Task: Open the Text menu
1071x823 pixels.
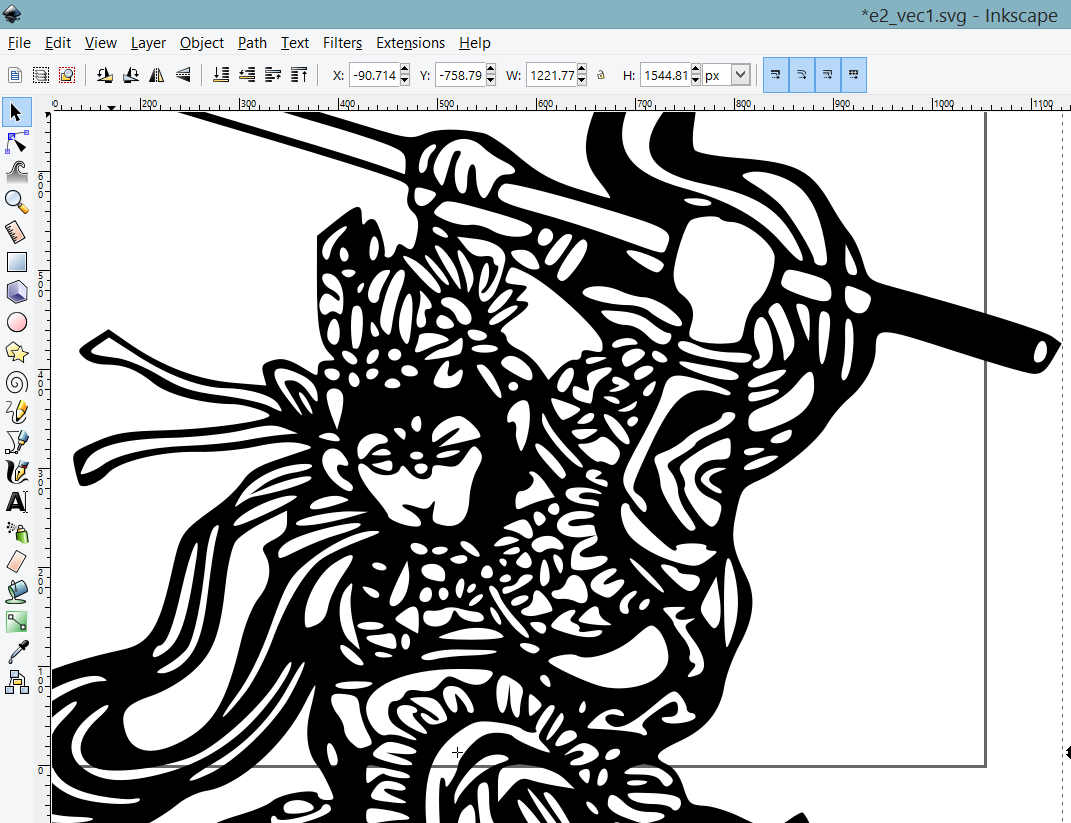Action: [x=294, y=43]
